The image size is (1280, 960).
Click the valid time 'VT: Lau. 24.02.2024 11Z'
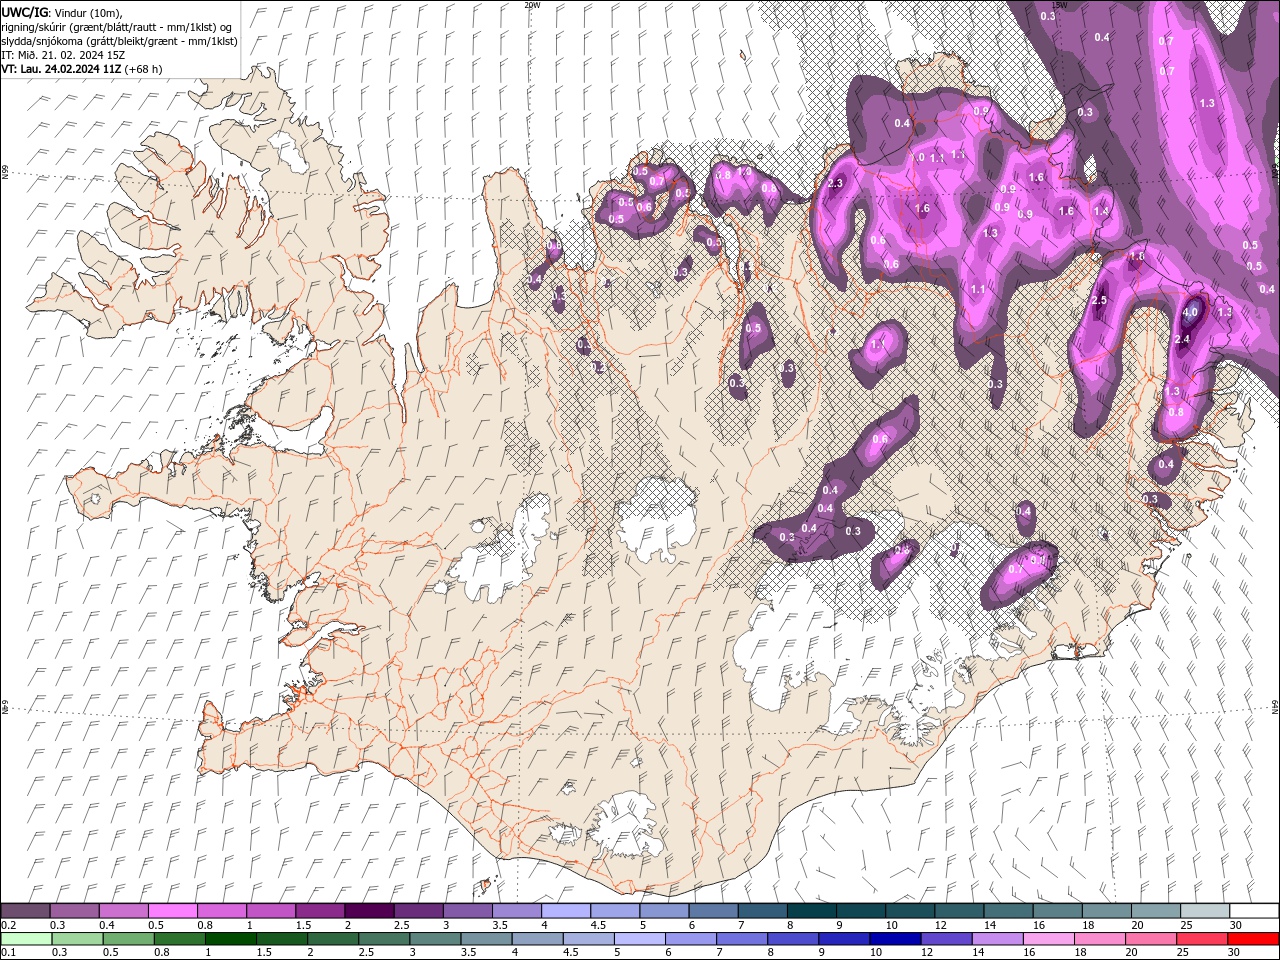pyautogui.click(x=61, y=68)
